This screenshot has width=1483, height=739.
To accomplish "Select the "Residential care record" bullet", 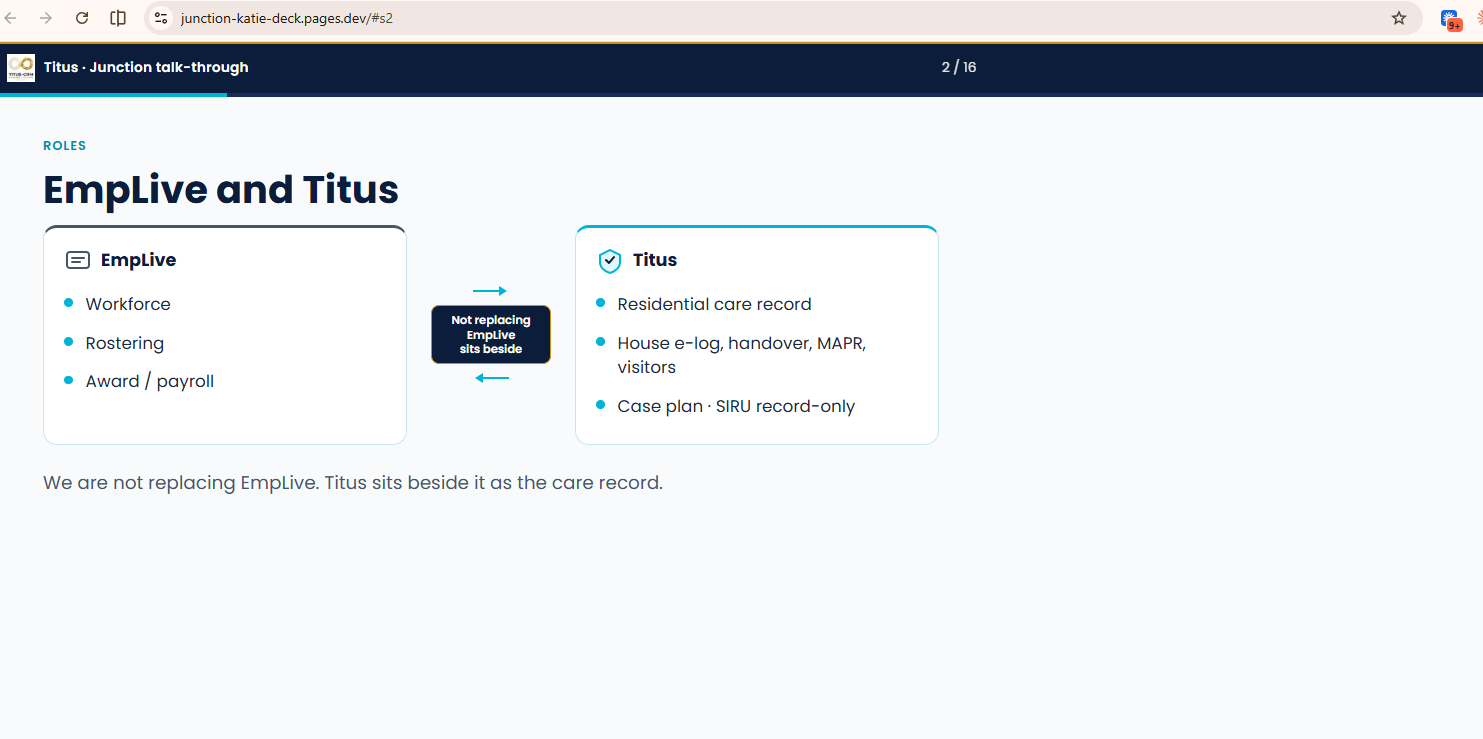I will click(x=715, y=304).
